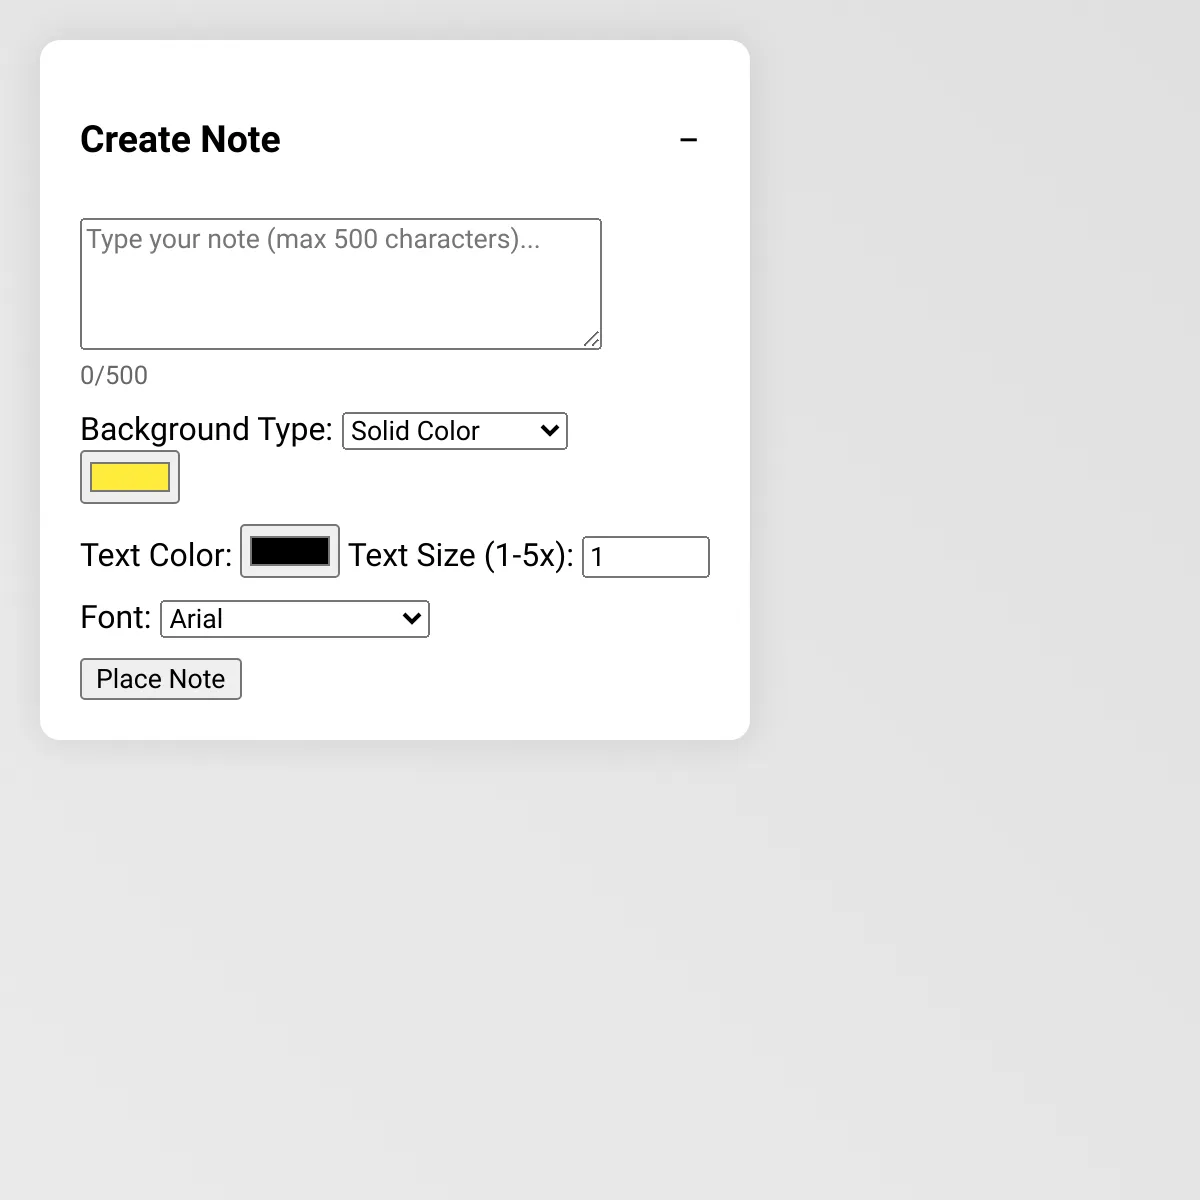Click the chevron arrow on Solid Color selector

(x=549, y=431)
